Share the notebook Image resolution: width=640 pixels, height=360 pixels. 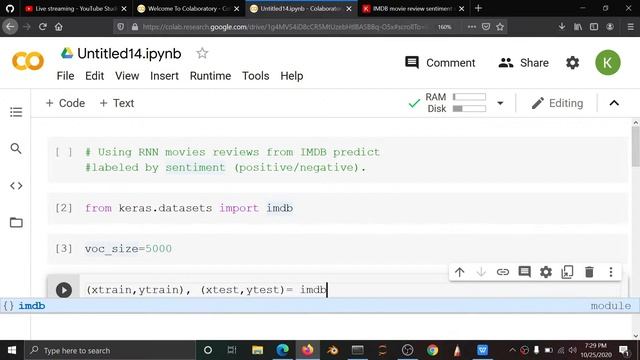pyautogui.click(x=524, y=63)
